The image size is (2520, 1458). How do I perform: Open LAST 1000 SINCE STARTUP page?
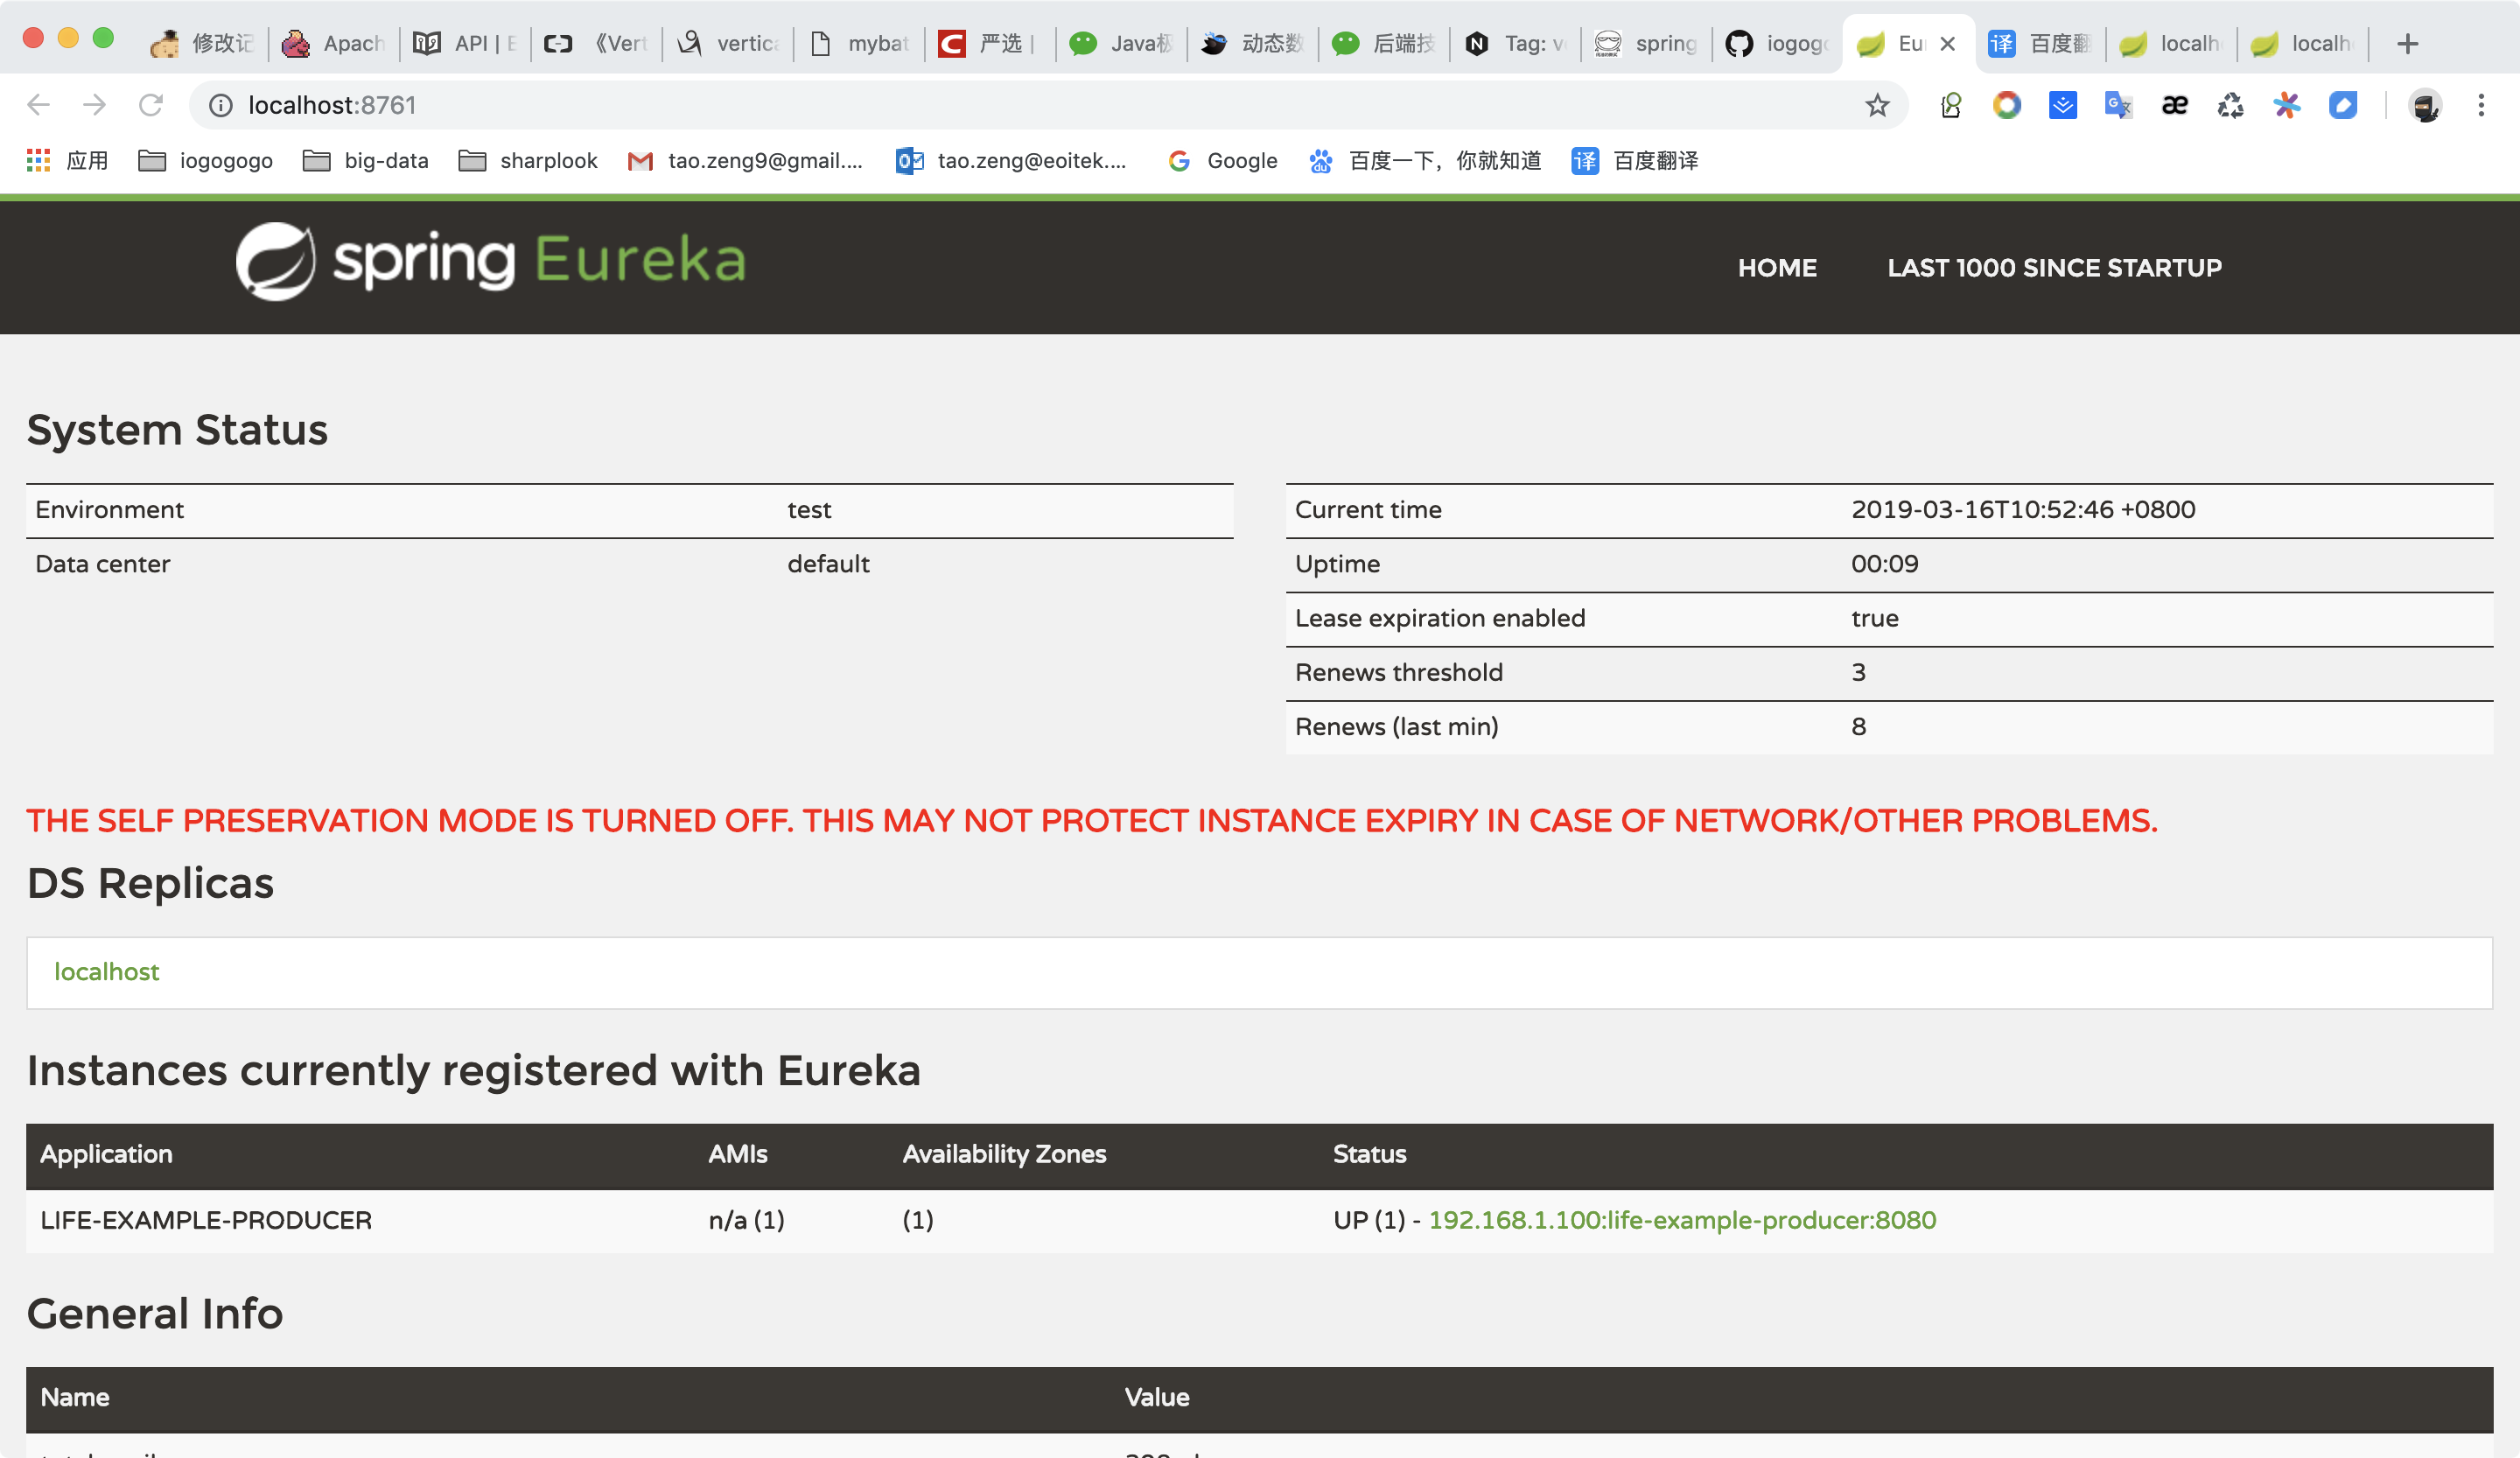pyautogui.click(x=2054, y=268)
